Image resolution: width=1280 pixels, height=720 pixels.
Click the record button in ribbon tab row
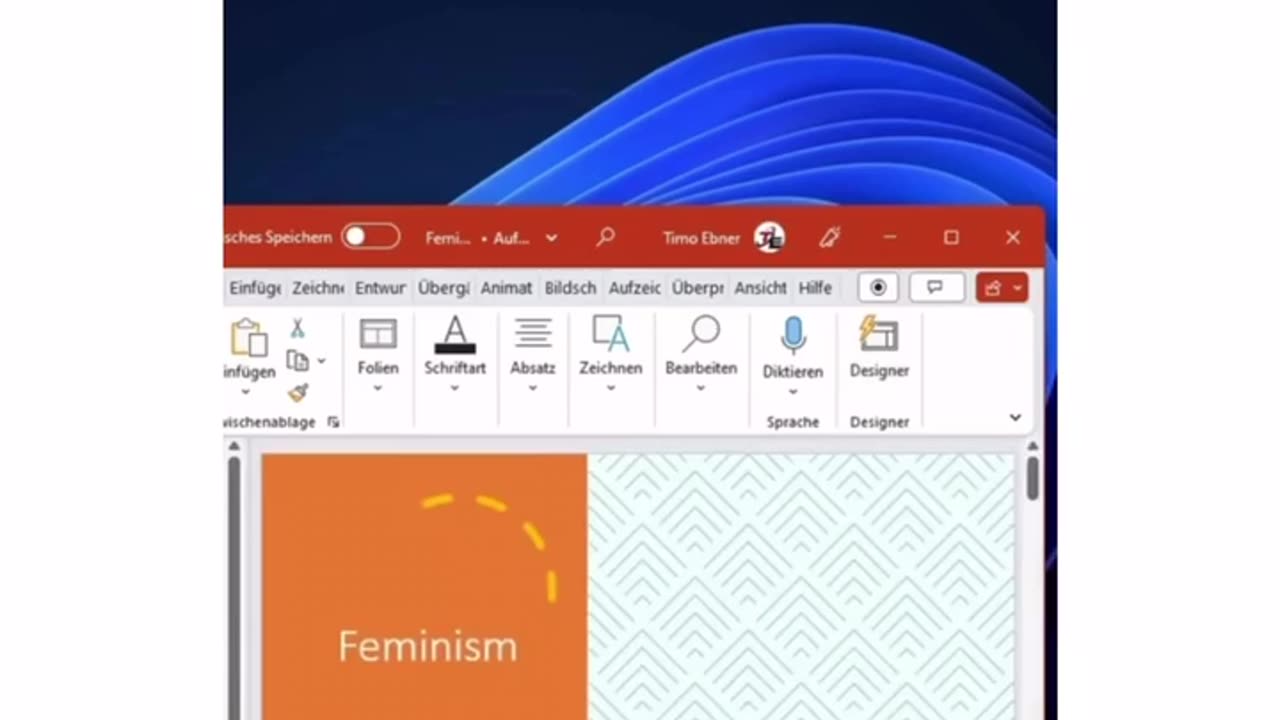pos(878,288)
